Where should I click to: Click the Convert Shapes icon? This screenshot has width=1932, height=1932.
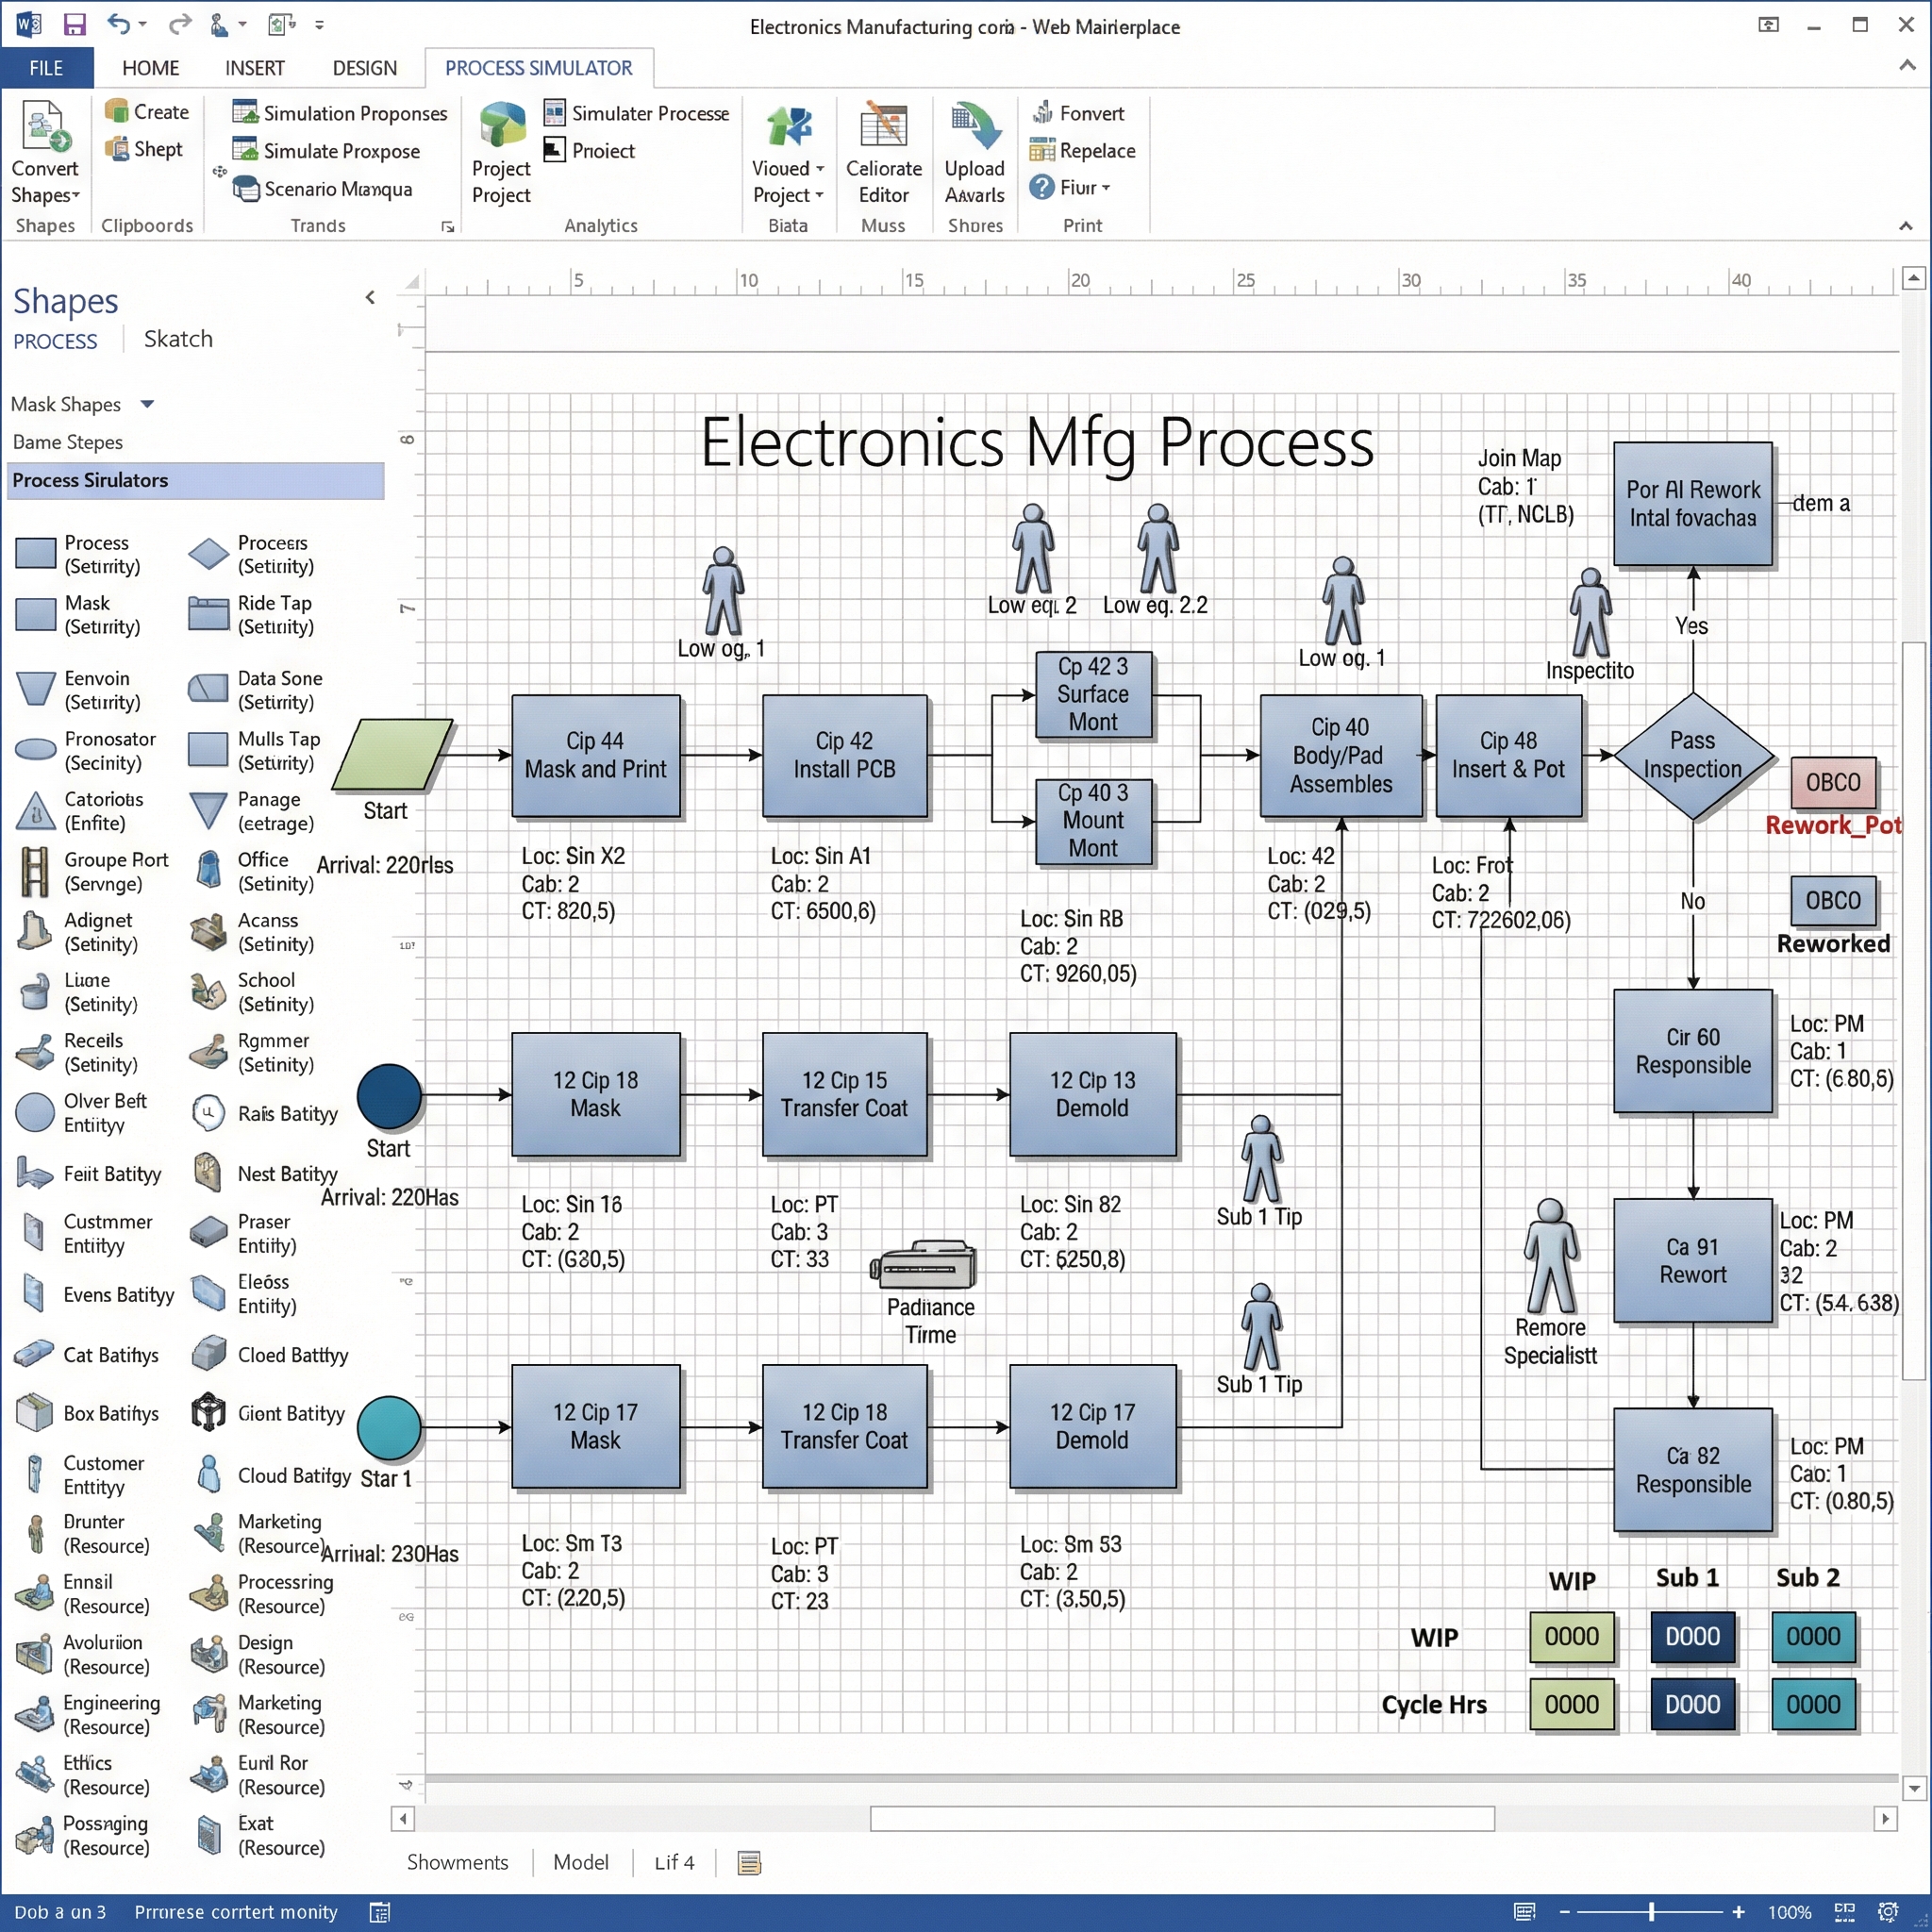(43, 128)
